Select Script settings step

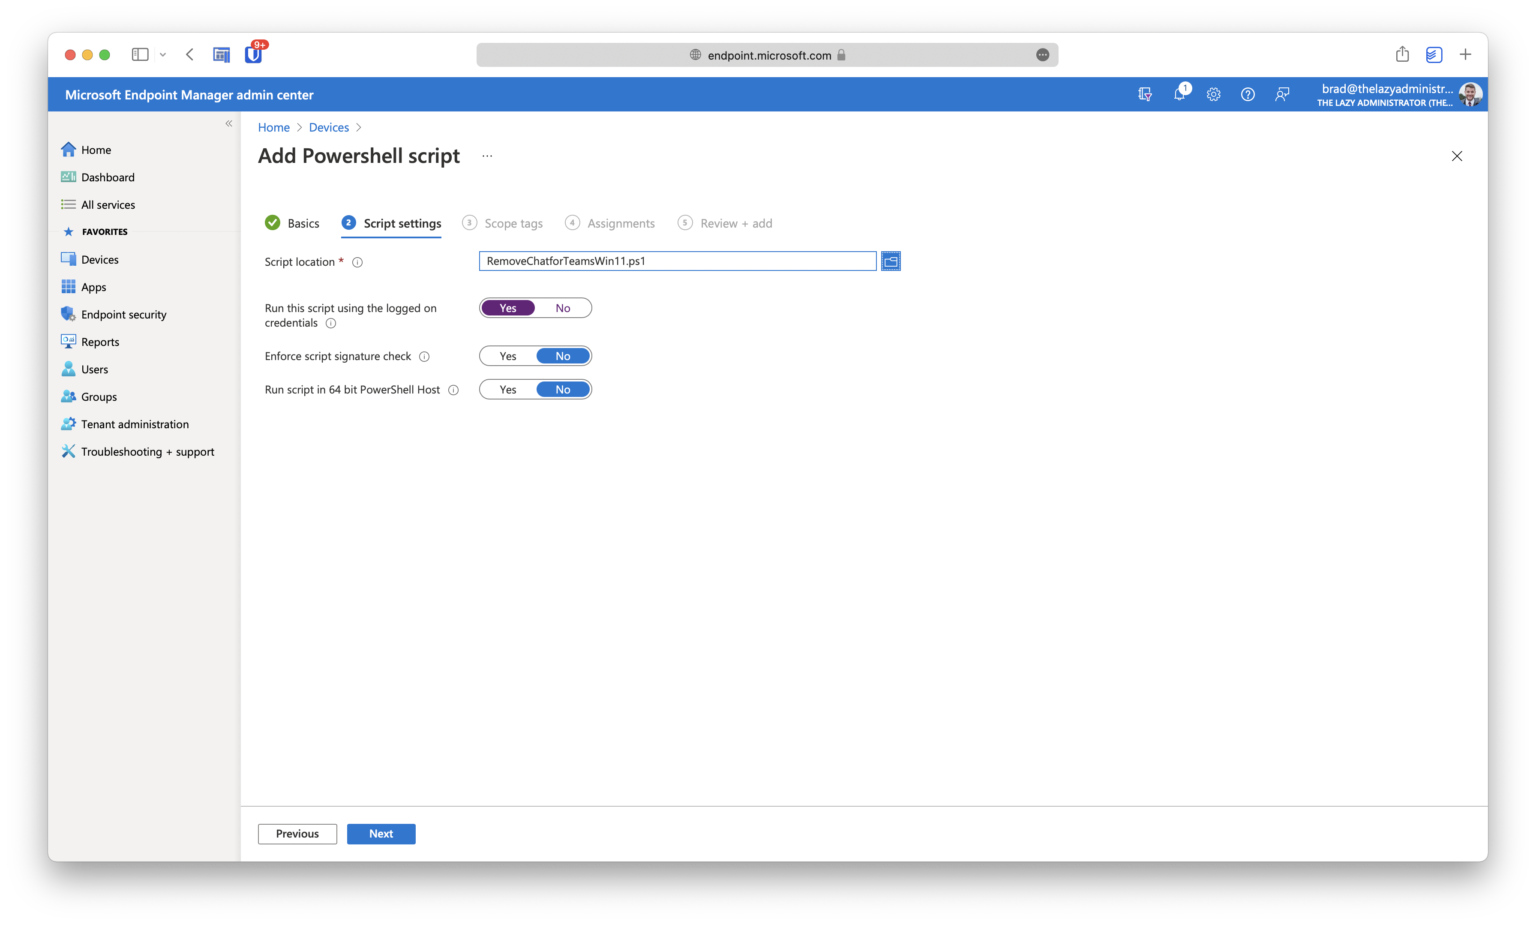(x=391, y=223)
